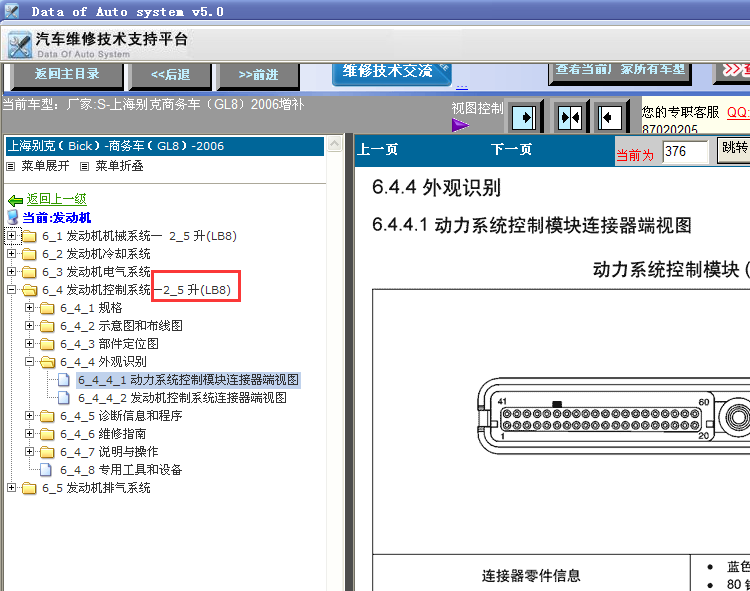Click 返回上一级 link

tap(56, 199)
